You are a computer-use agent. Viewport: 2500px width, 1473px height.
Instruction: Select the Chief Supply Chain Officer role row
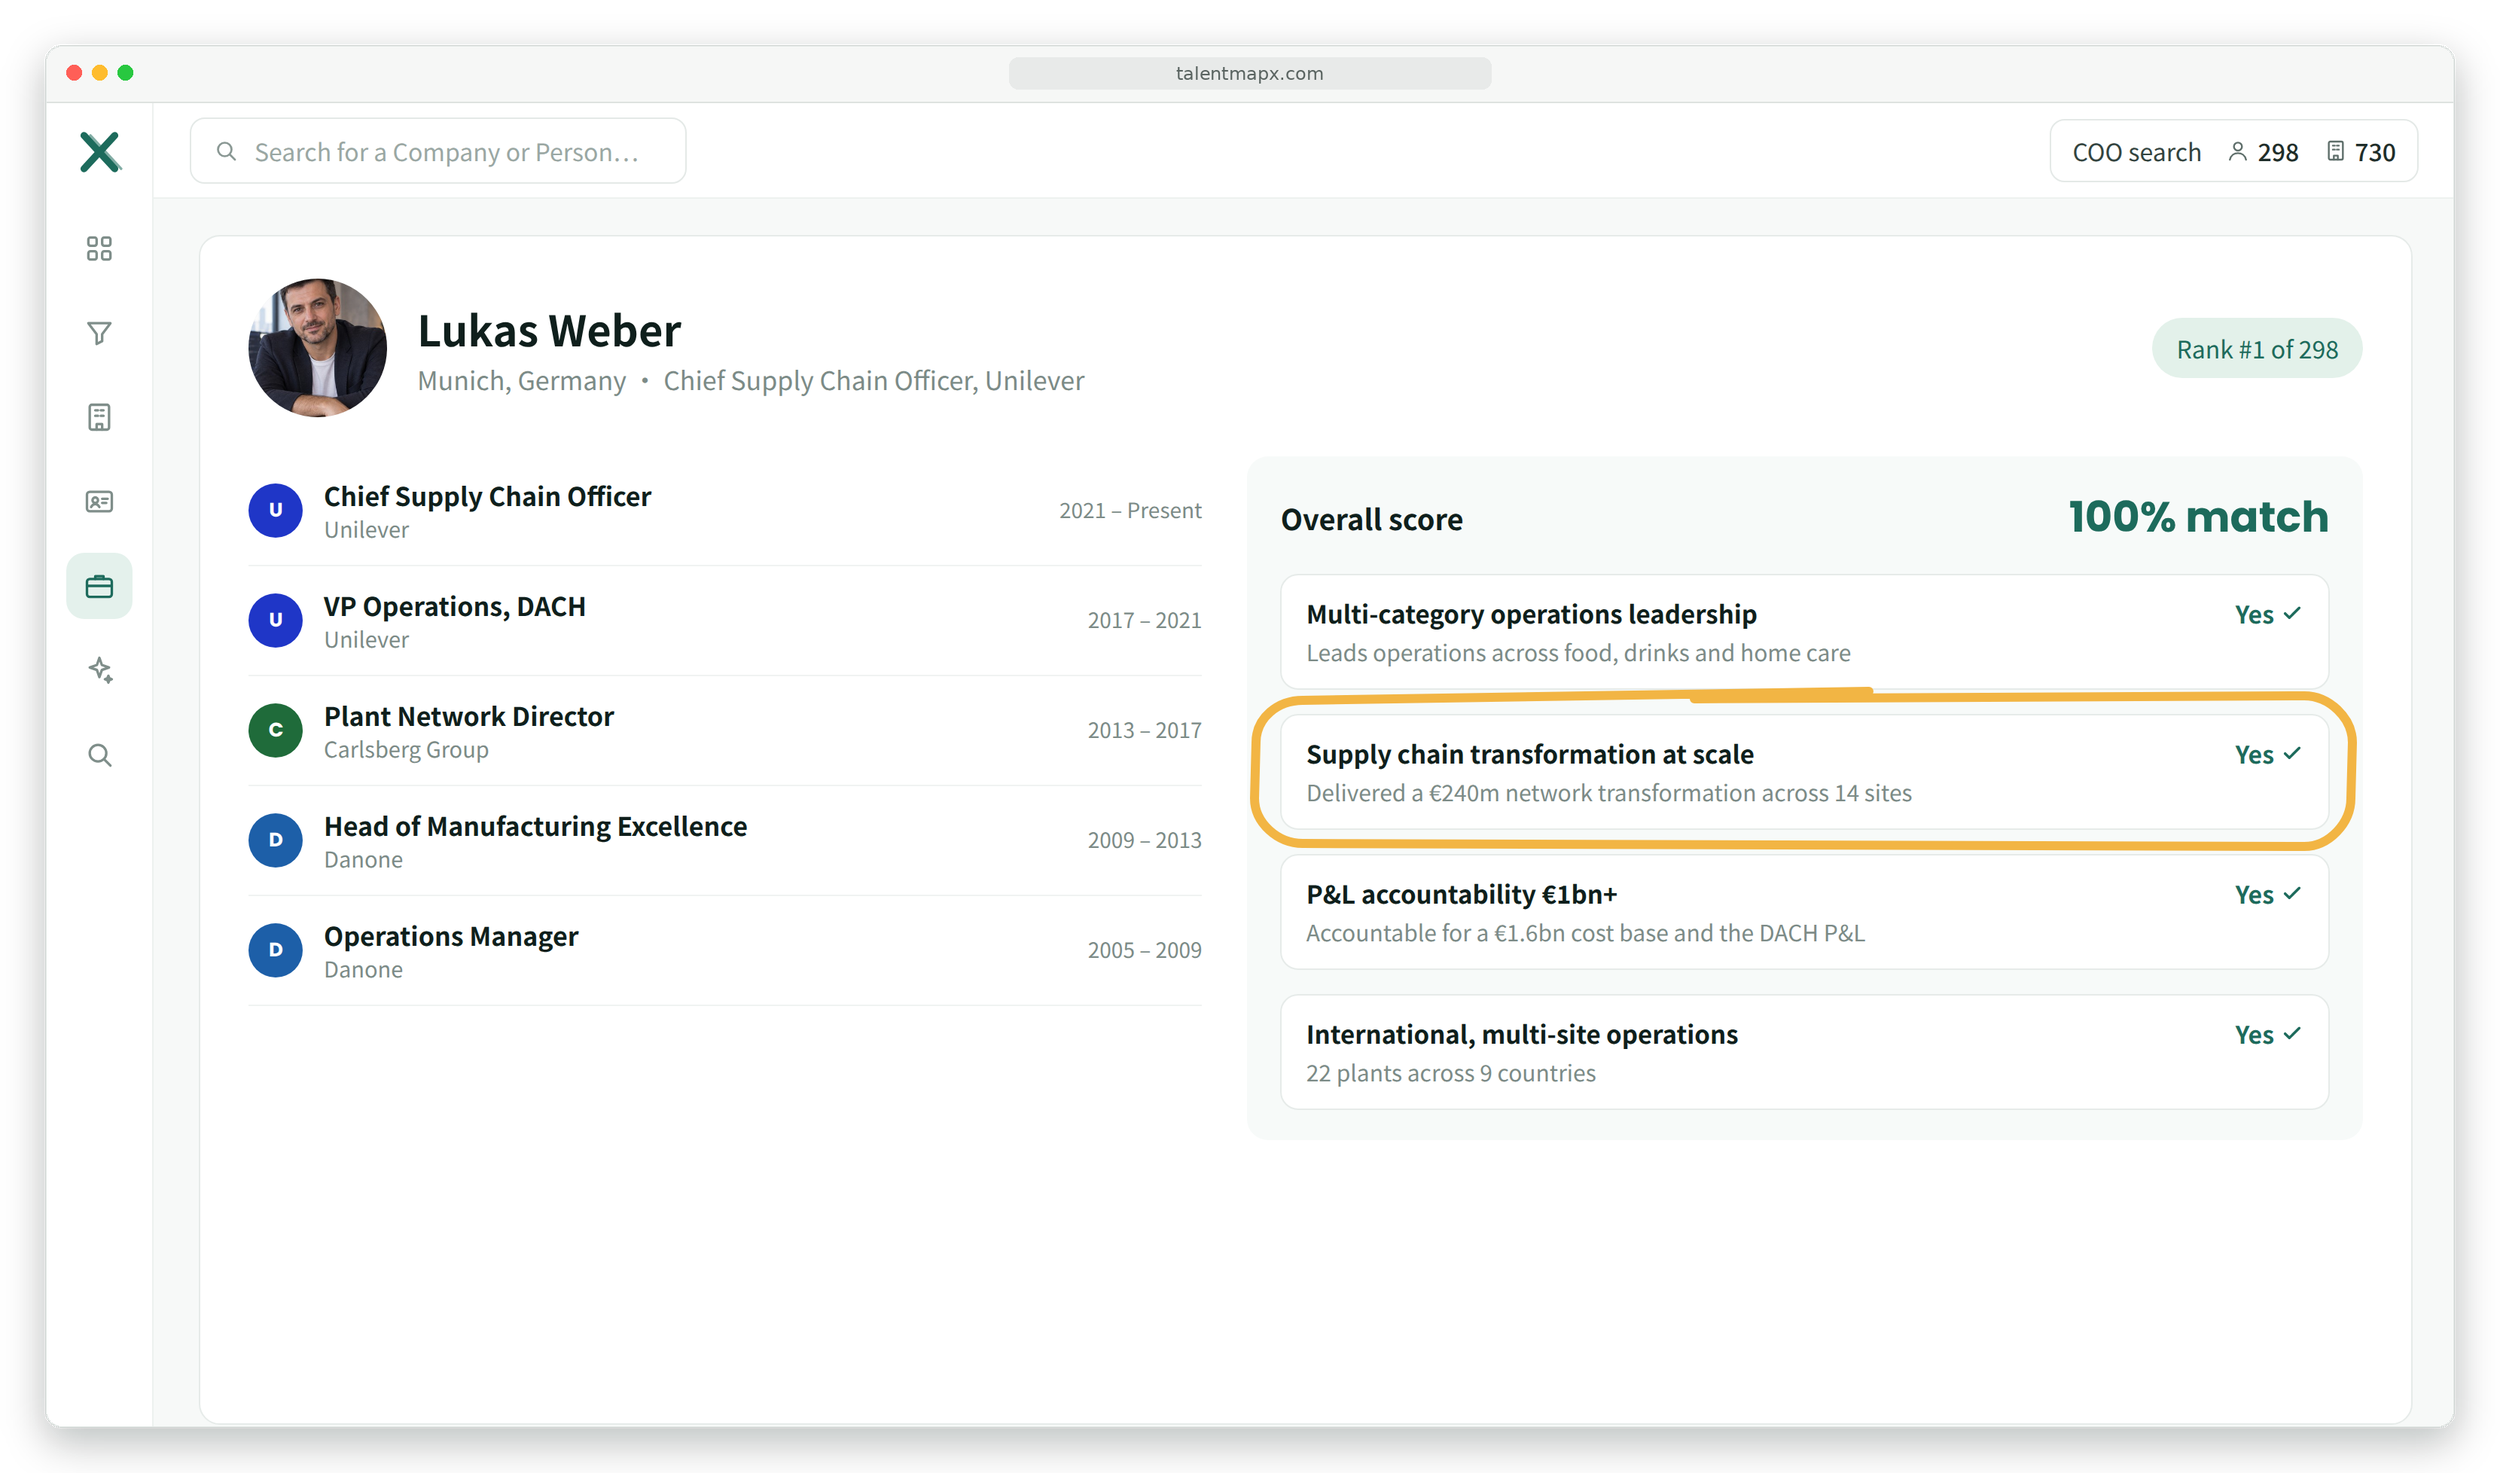[x=724, y=511]
